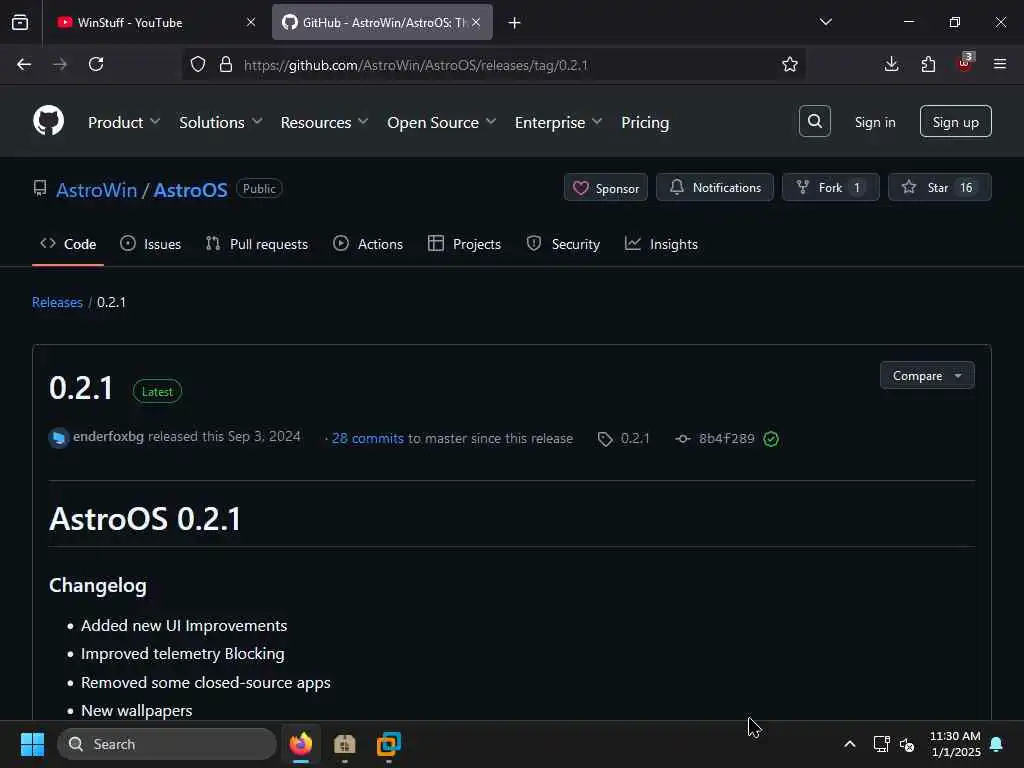Go forward one page
The height and width of the screenshot is (768, 1024).
tap(60, 65)
